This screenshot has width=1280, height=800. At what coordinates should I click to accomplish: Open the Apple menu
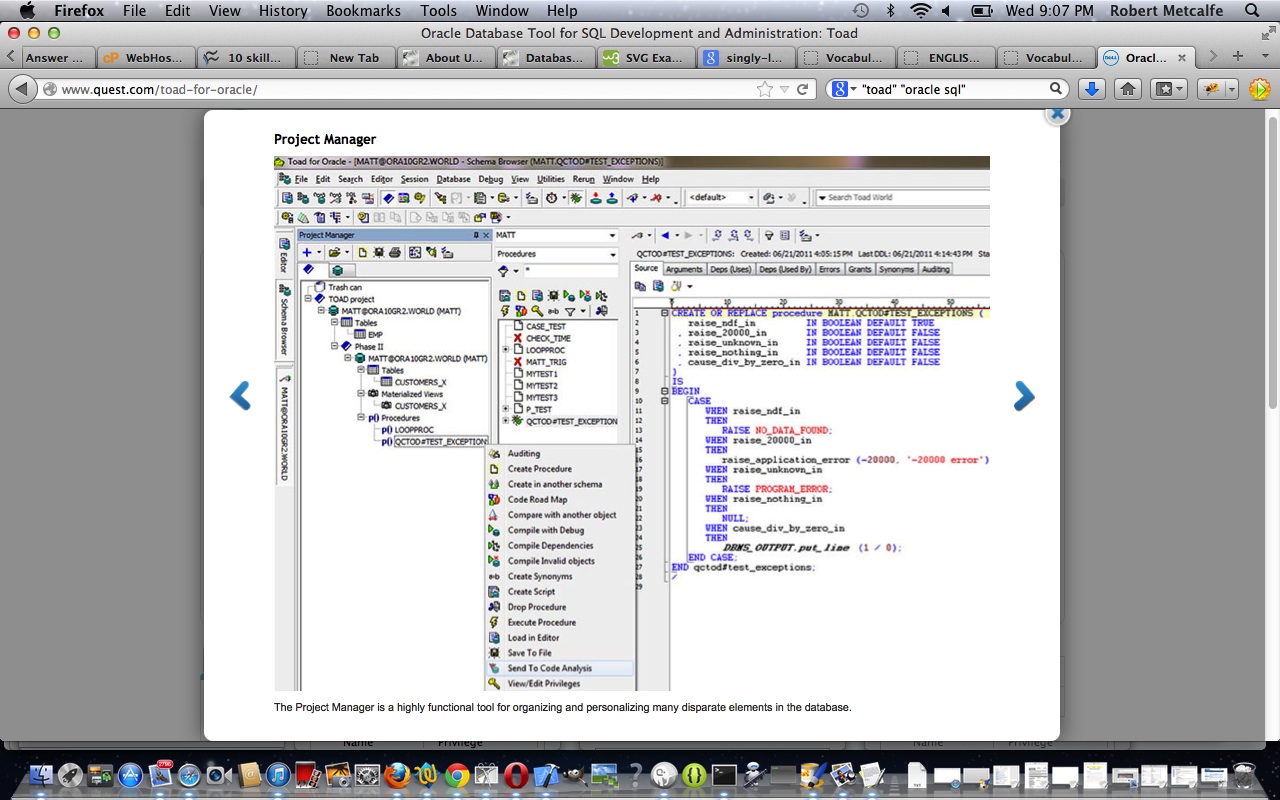pos(27,11)
